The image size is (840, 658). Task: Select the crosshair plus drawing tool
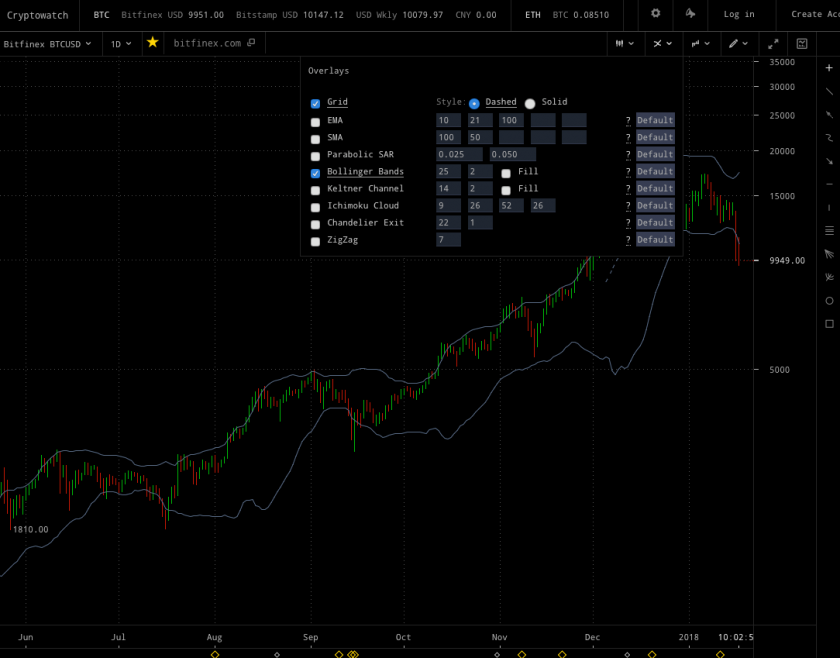[829, 68]
